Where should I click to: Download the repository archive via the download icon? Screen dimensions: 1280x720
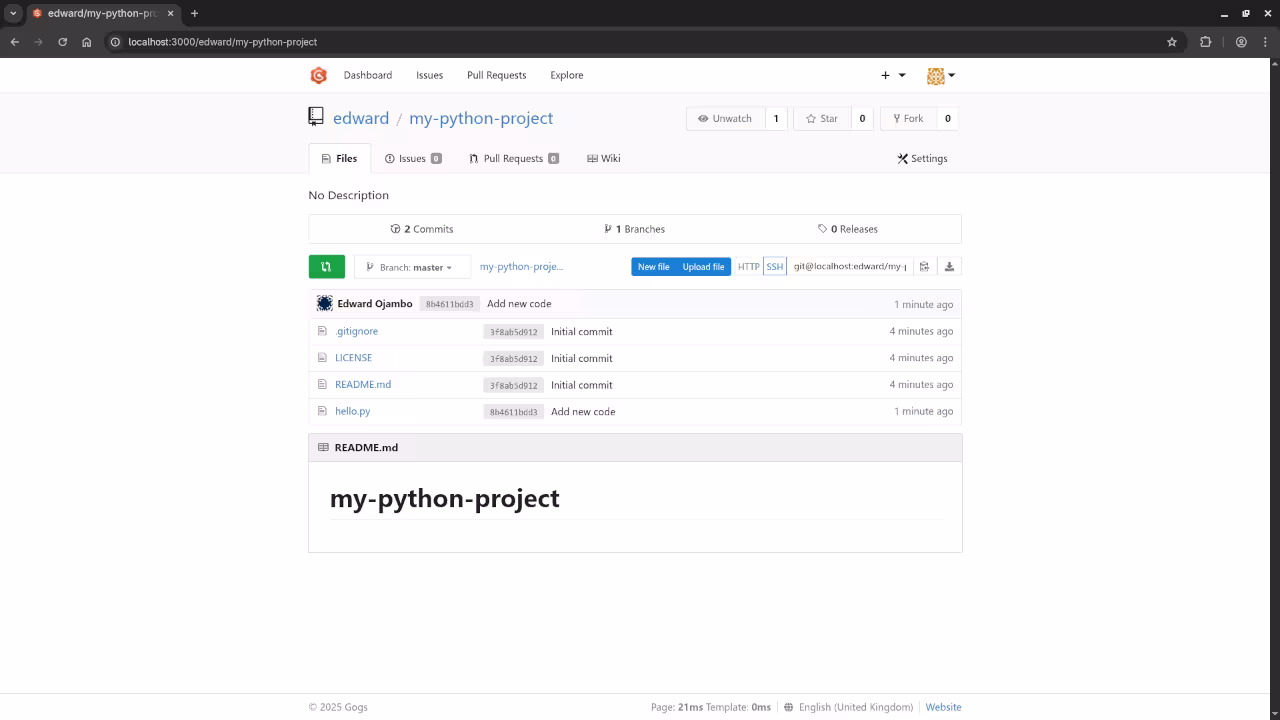click(x=949, y=266)
